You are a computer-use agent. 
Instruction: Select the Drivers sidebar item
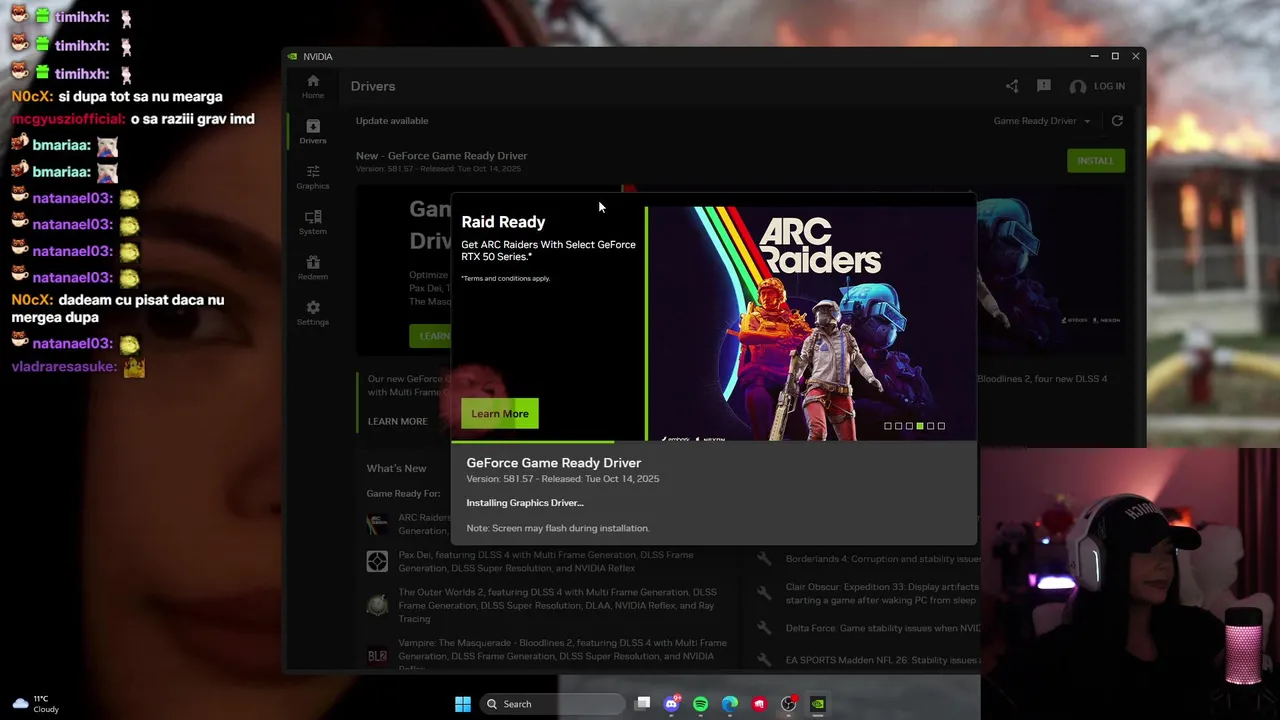(313, 131)
